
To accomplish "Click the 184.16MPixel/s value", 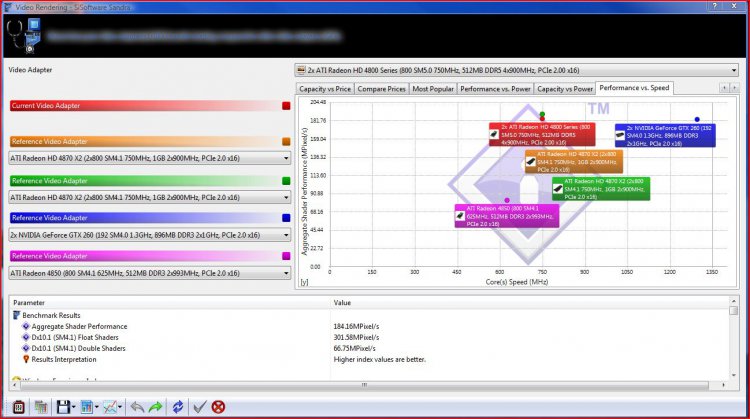I will pyautogui.click(x=356, y=326).
